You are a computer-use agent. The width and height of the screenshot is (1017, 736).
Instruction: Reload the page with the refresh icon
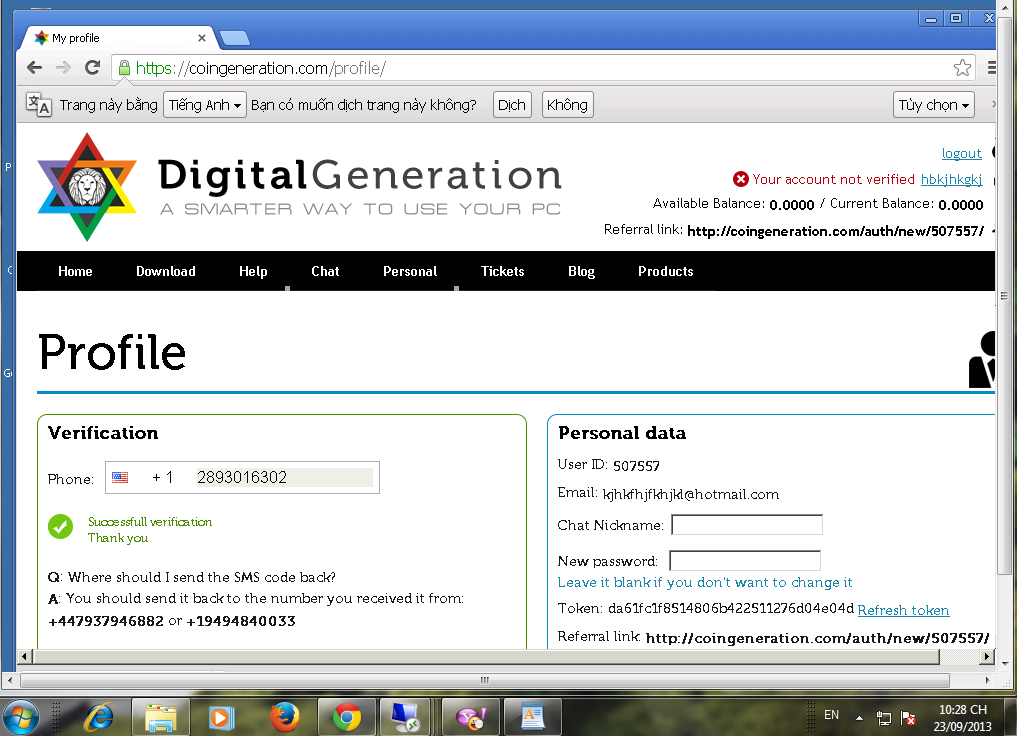pyautogui.click(x=92, y=67)
